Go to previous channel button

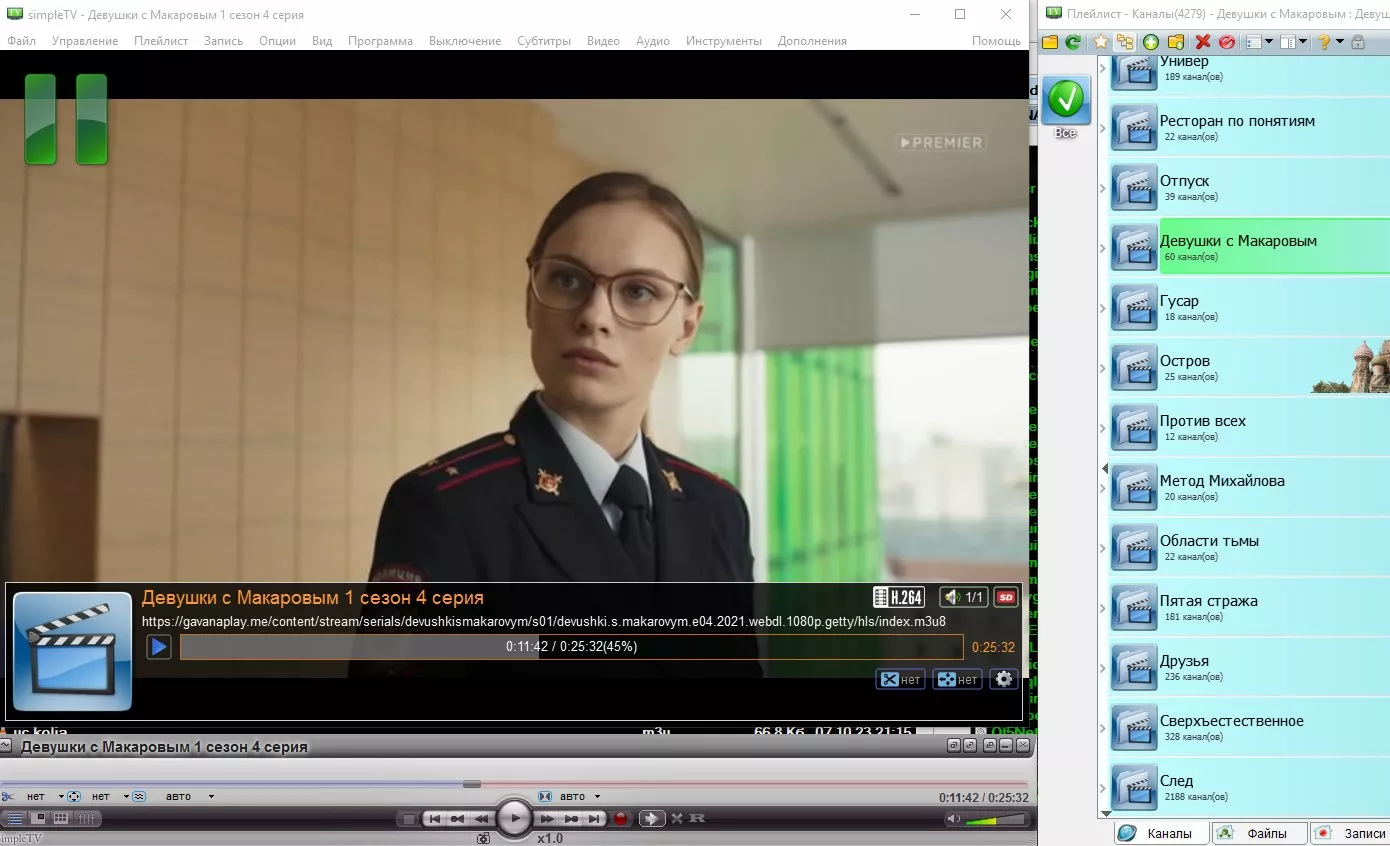[434, 819]
